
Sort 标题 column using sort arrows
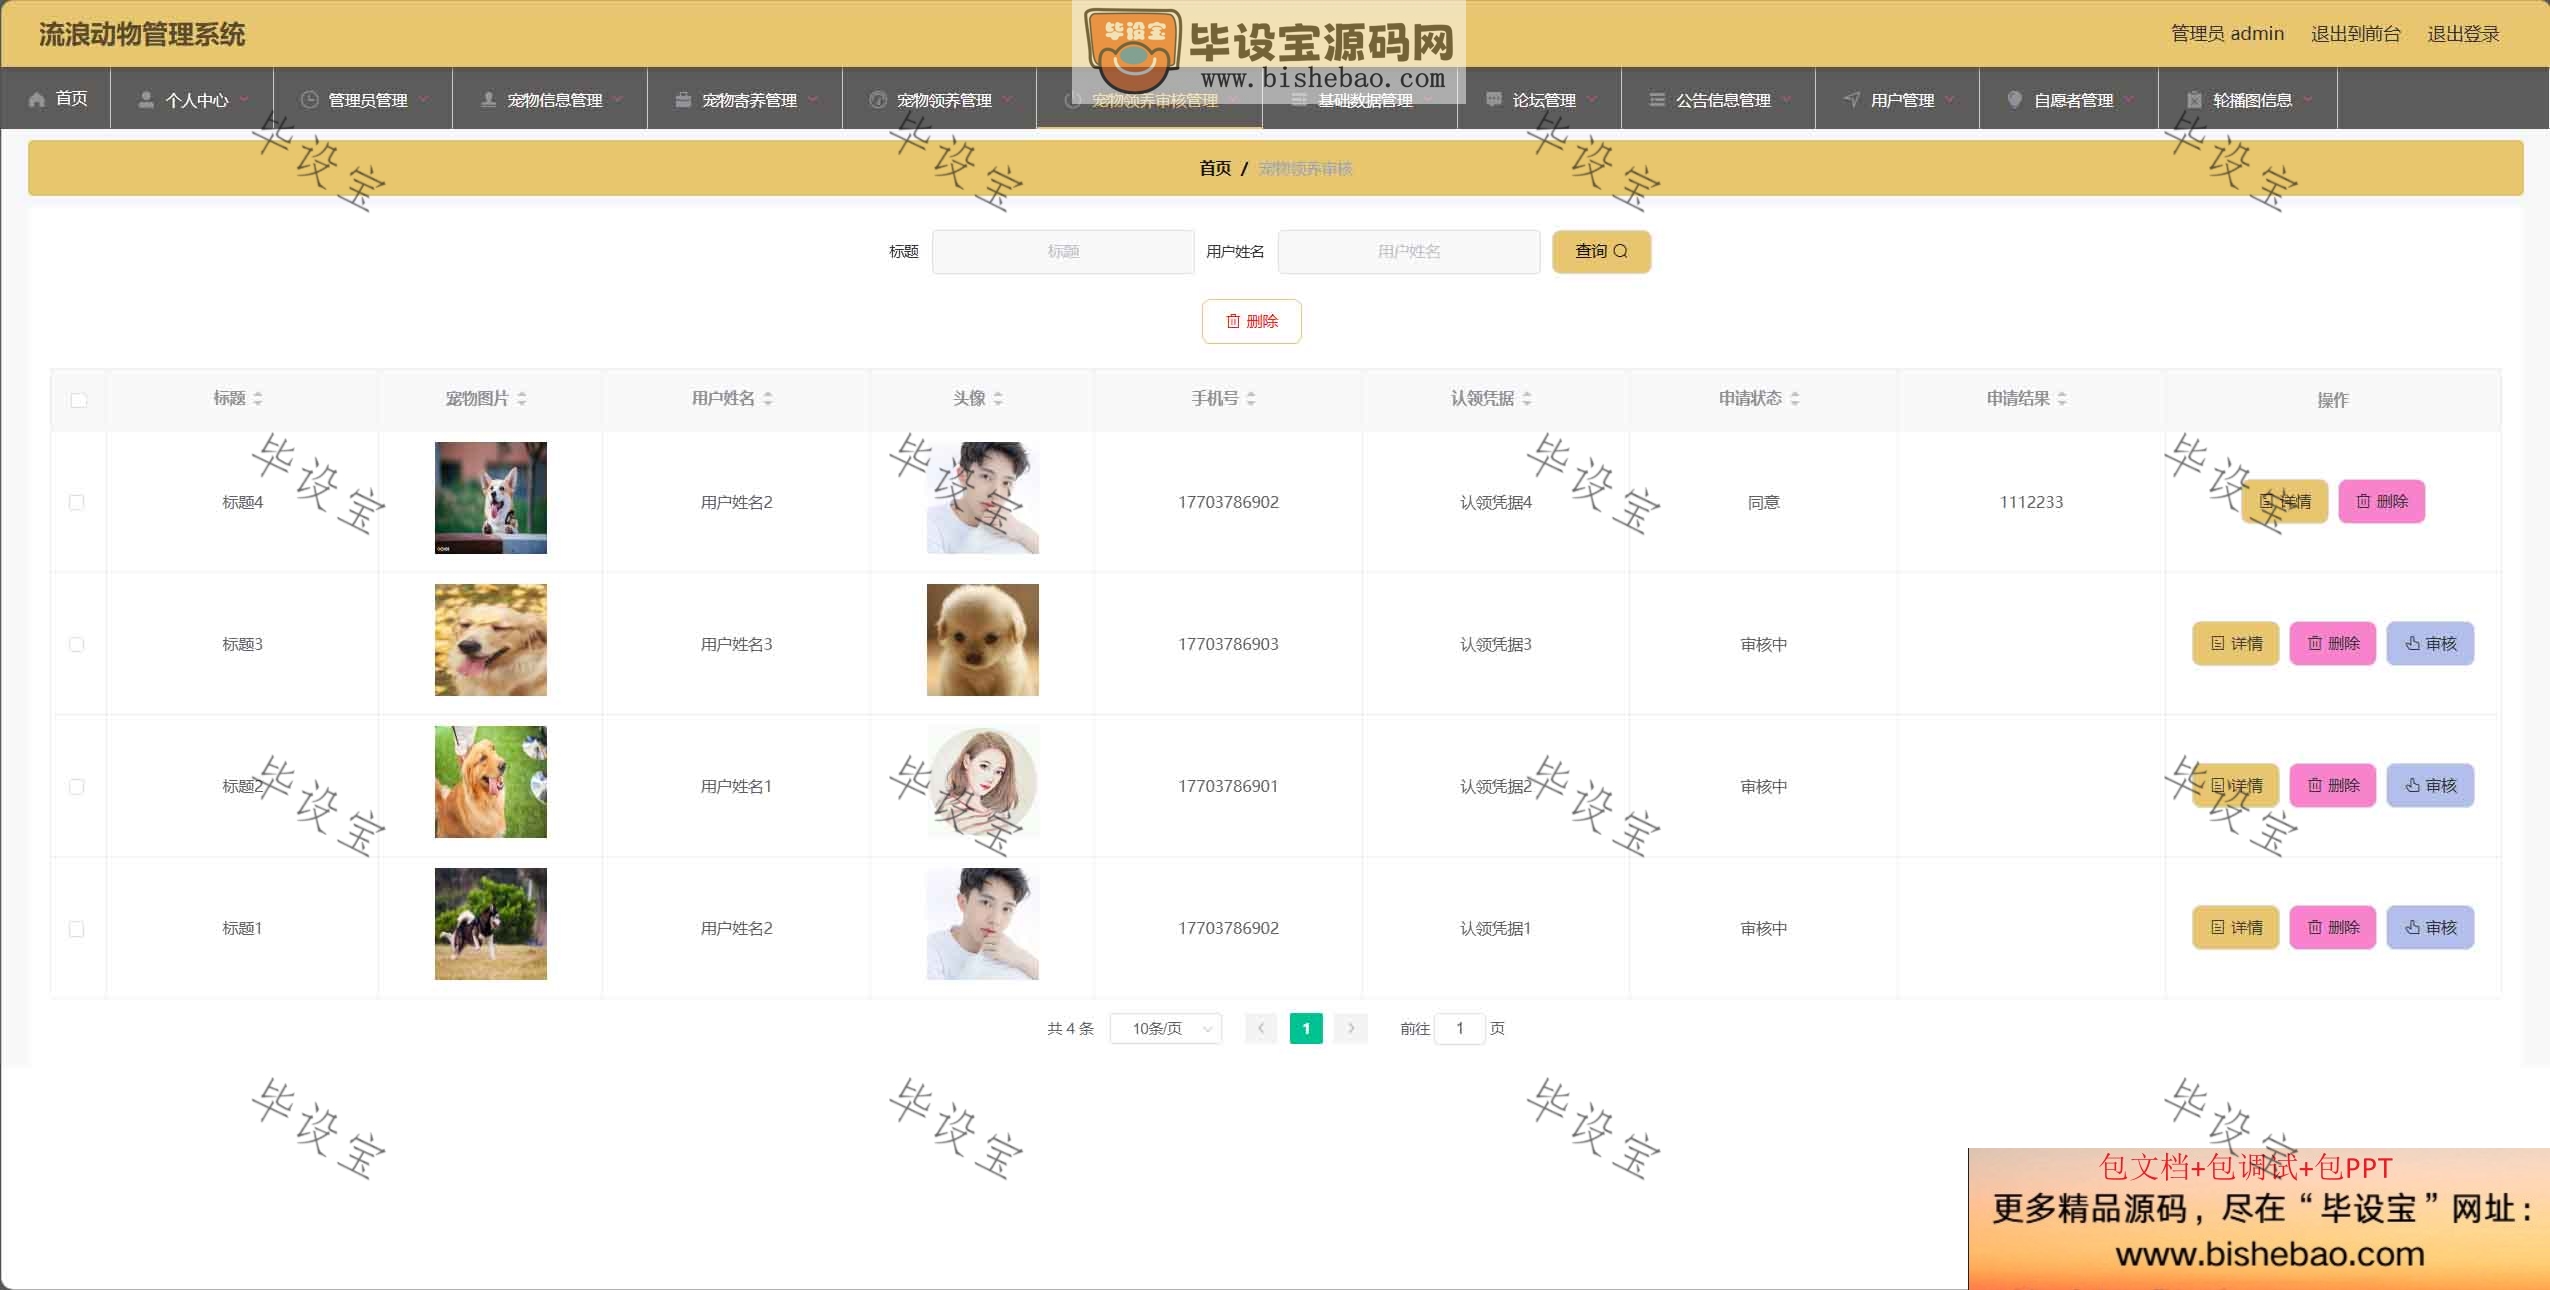click(258, 398)
